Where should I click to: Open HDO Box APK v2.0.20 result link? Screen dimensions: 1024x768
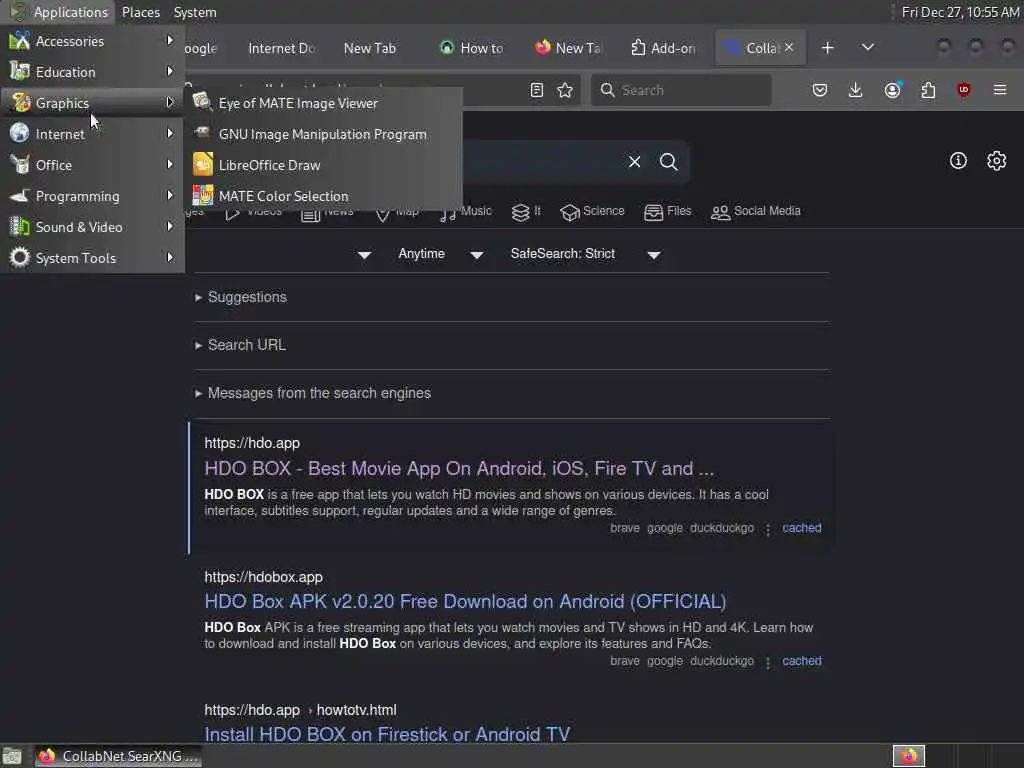pos(465,601)
